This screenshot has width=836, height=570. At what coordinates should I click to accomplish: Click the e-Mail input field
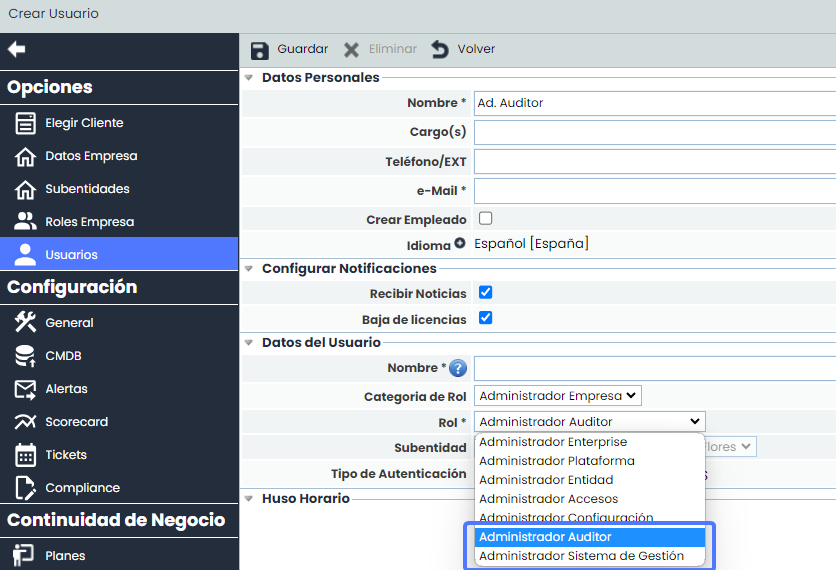point(654,190)
